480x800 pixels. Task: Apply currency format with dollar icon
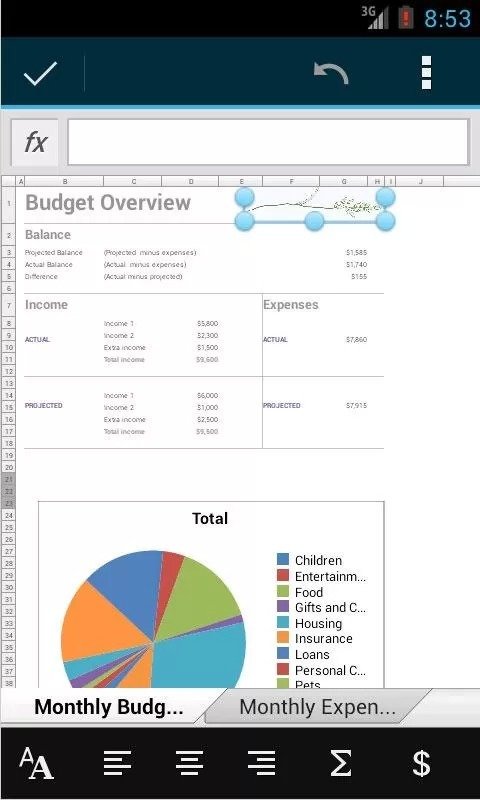421,763
